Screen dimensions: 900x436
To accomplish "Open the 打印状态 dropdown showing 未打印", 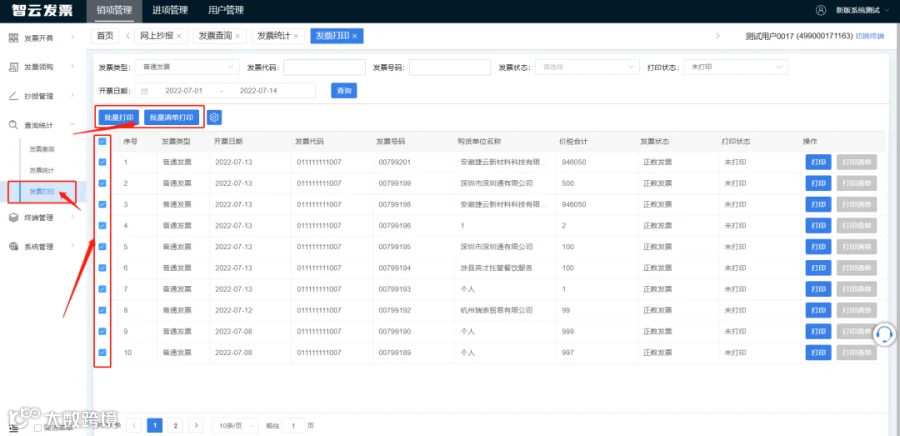I will 736,67.
